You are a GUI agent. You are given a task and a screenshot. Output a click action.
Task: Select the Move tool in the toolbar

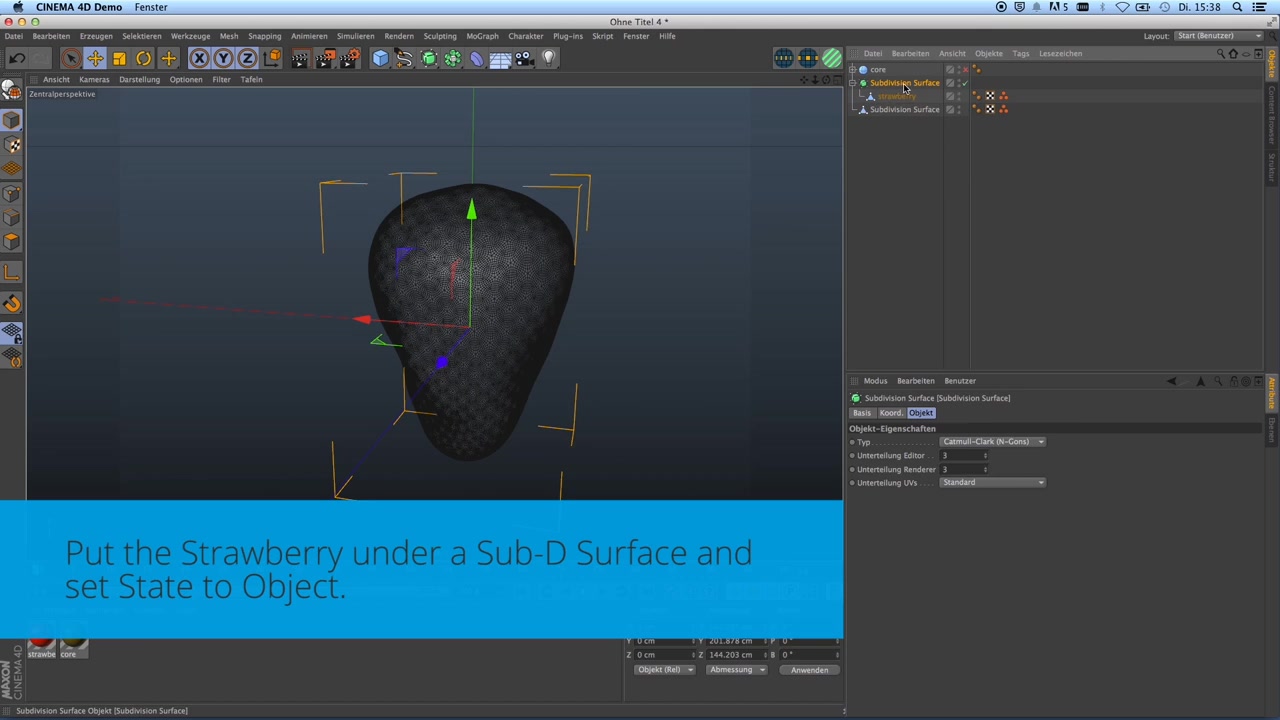(x=95, y=58)
